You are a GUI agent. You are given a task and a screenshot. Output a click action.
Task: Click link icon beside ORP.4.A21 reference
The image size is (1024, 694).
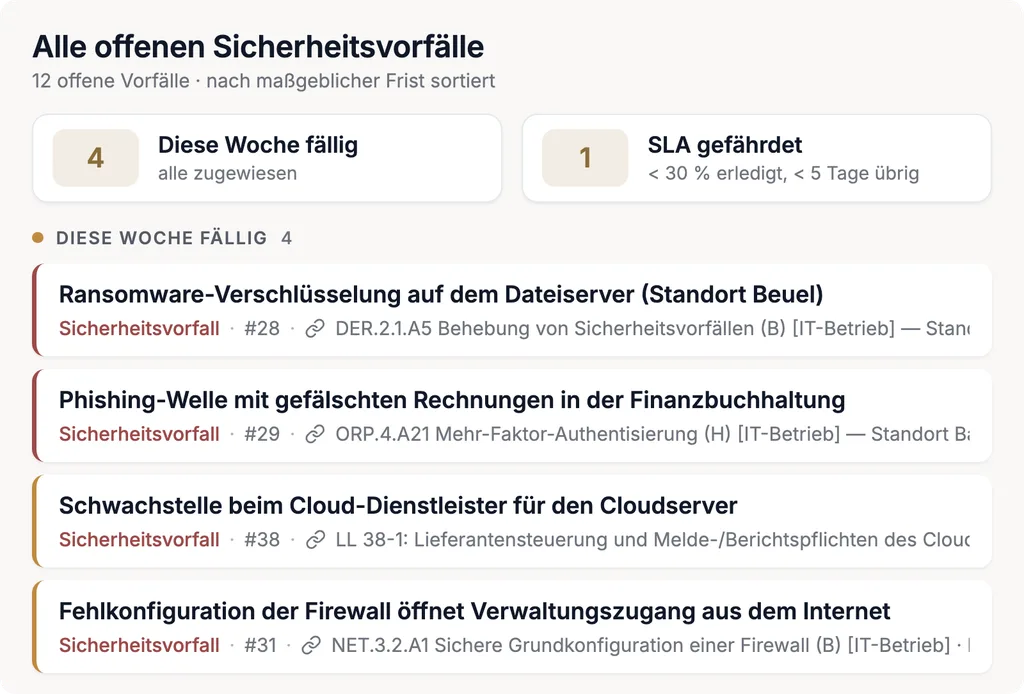[315, 434]
